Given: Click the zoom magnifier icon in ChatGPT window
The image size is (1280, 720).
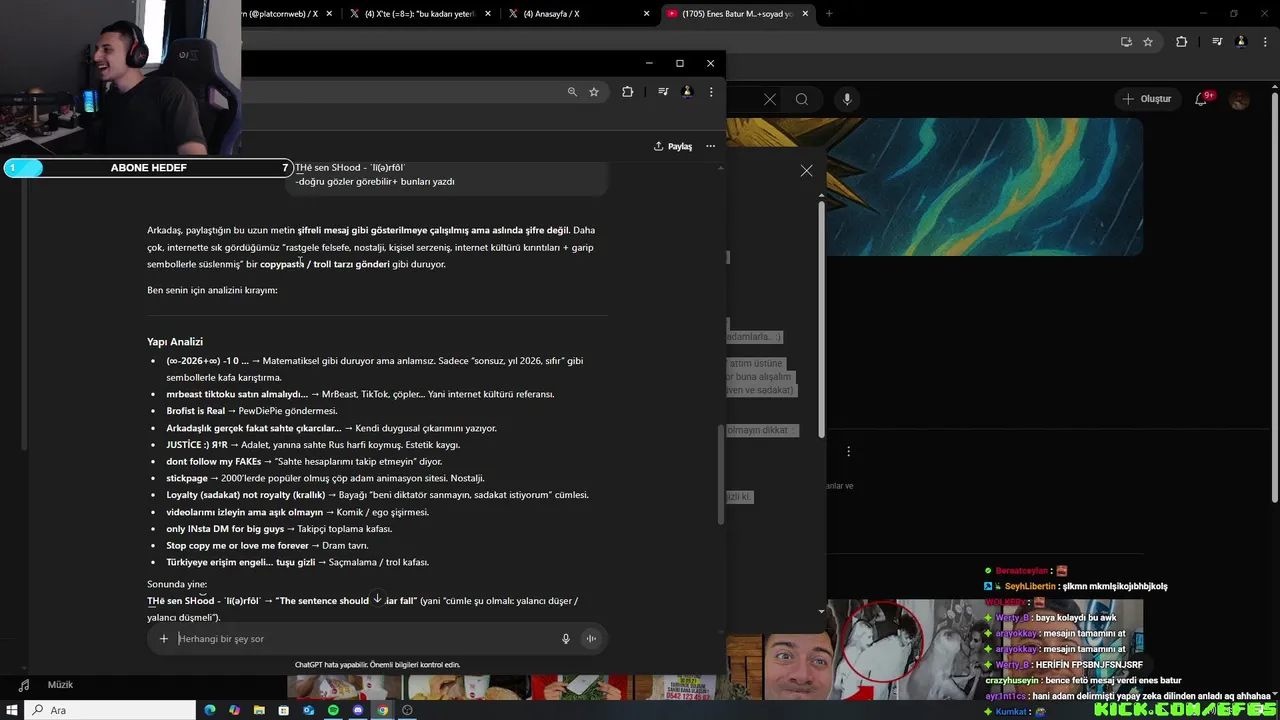Looking at the screenshot, I should (x=572, y=91).
